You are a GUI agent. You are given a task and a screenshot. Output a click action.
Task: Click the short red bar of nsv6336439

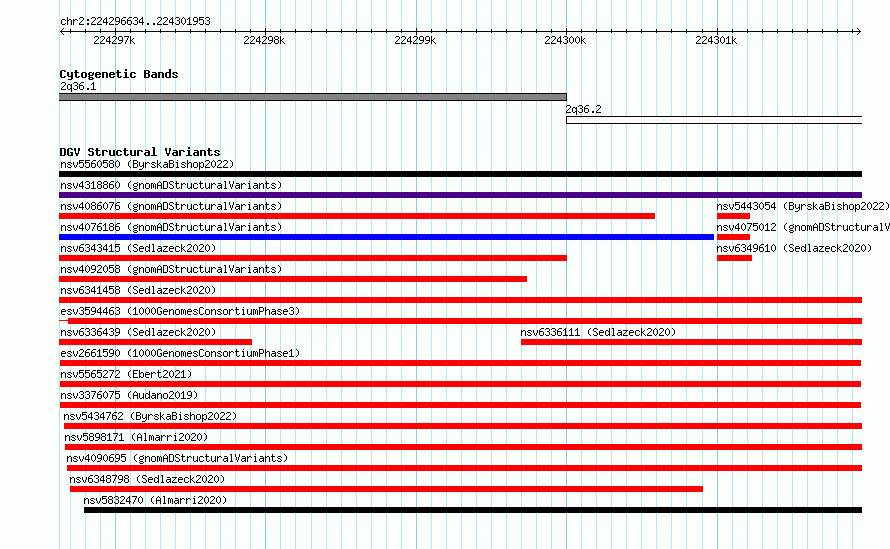point(156,342)
